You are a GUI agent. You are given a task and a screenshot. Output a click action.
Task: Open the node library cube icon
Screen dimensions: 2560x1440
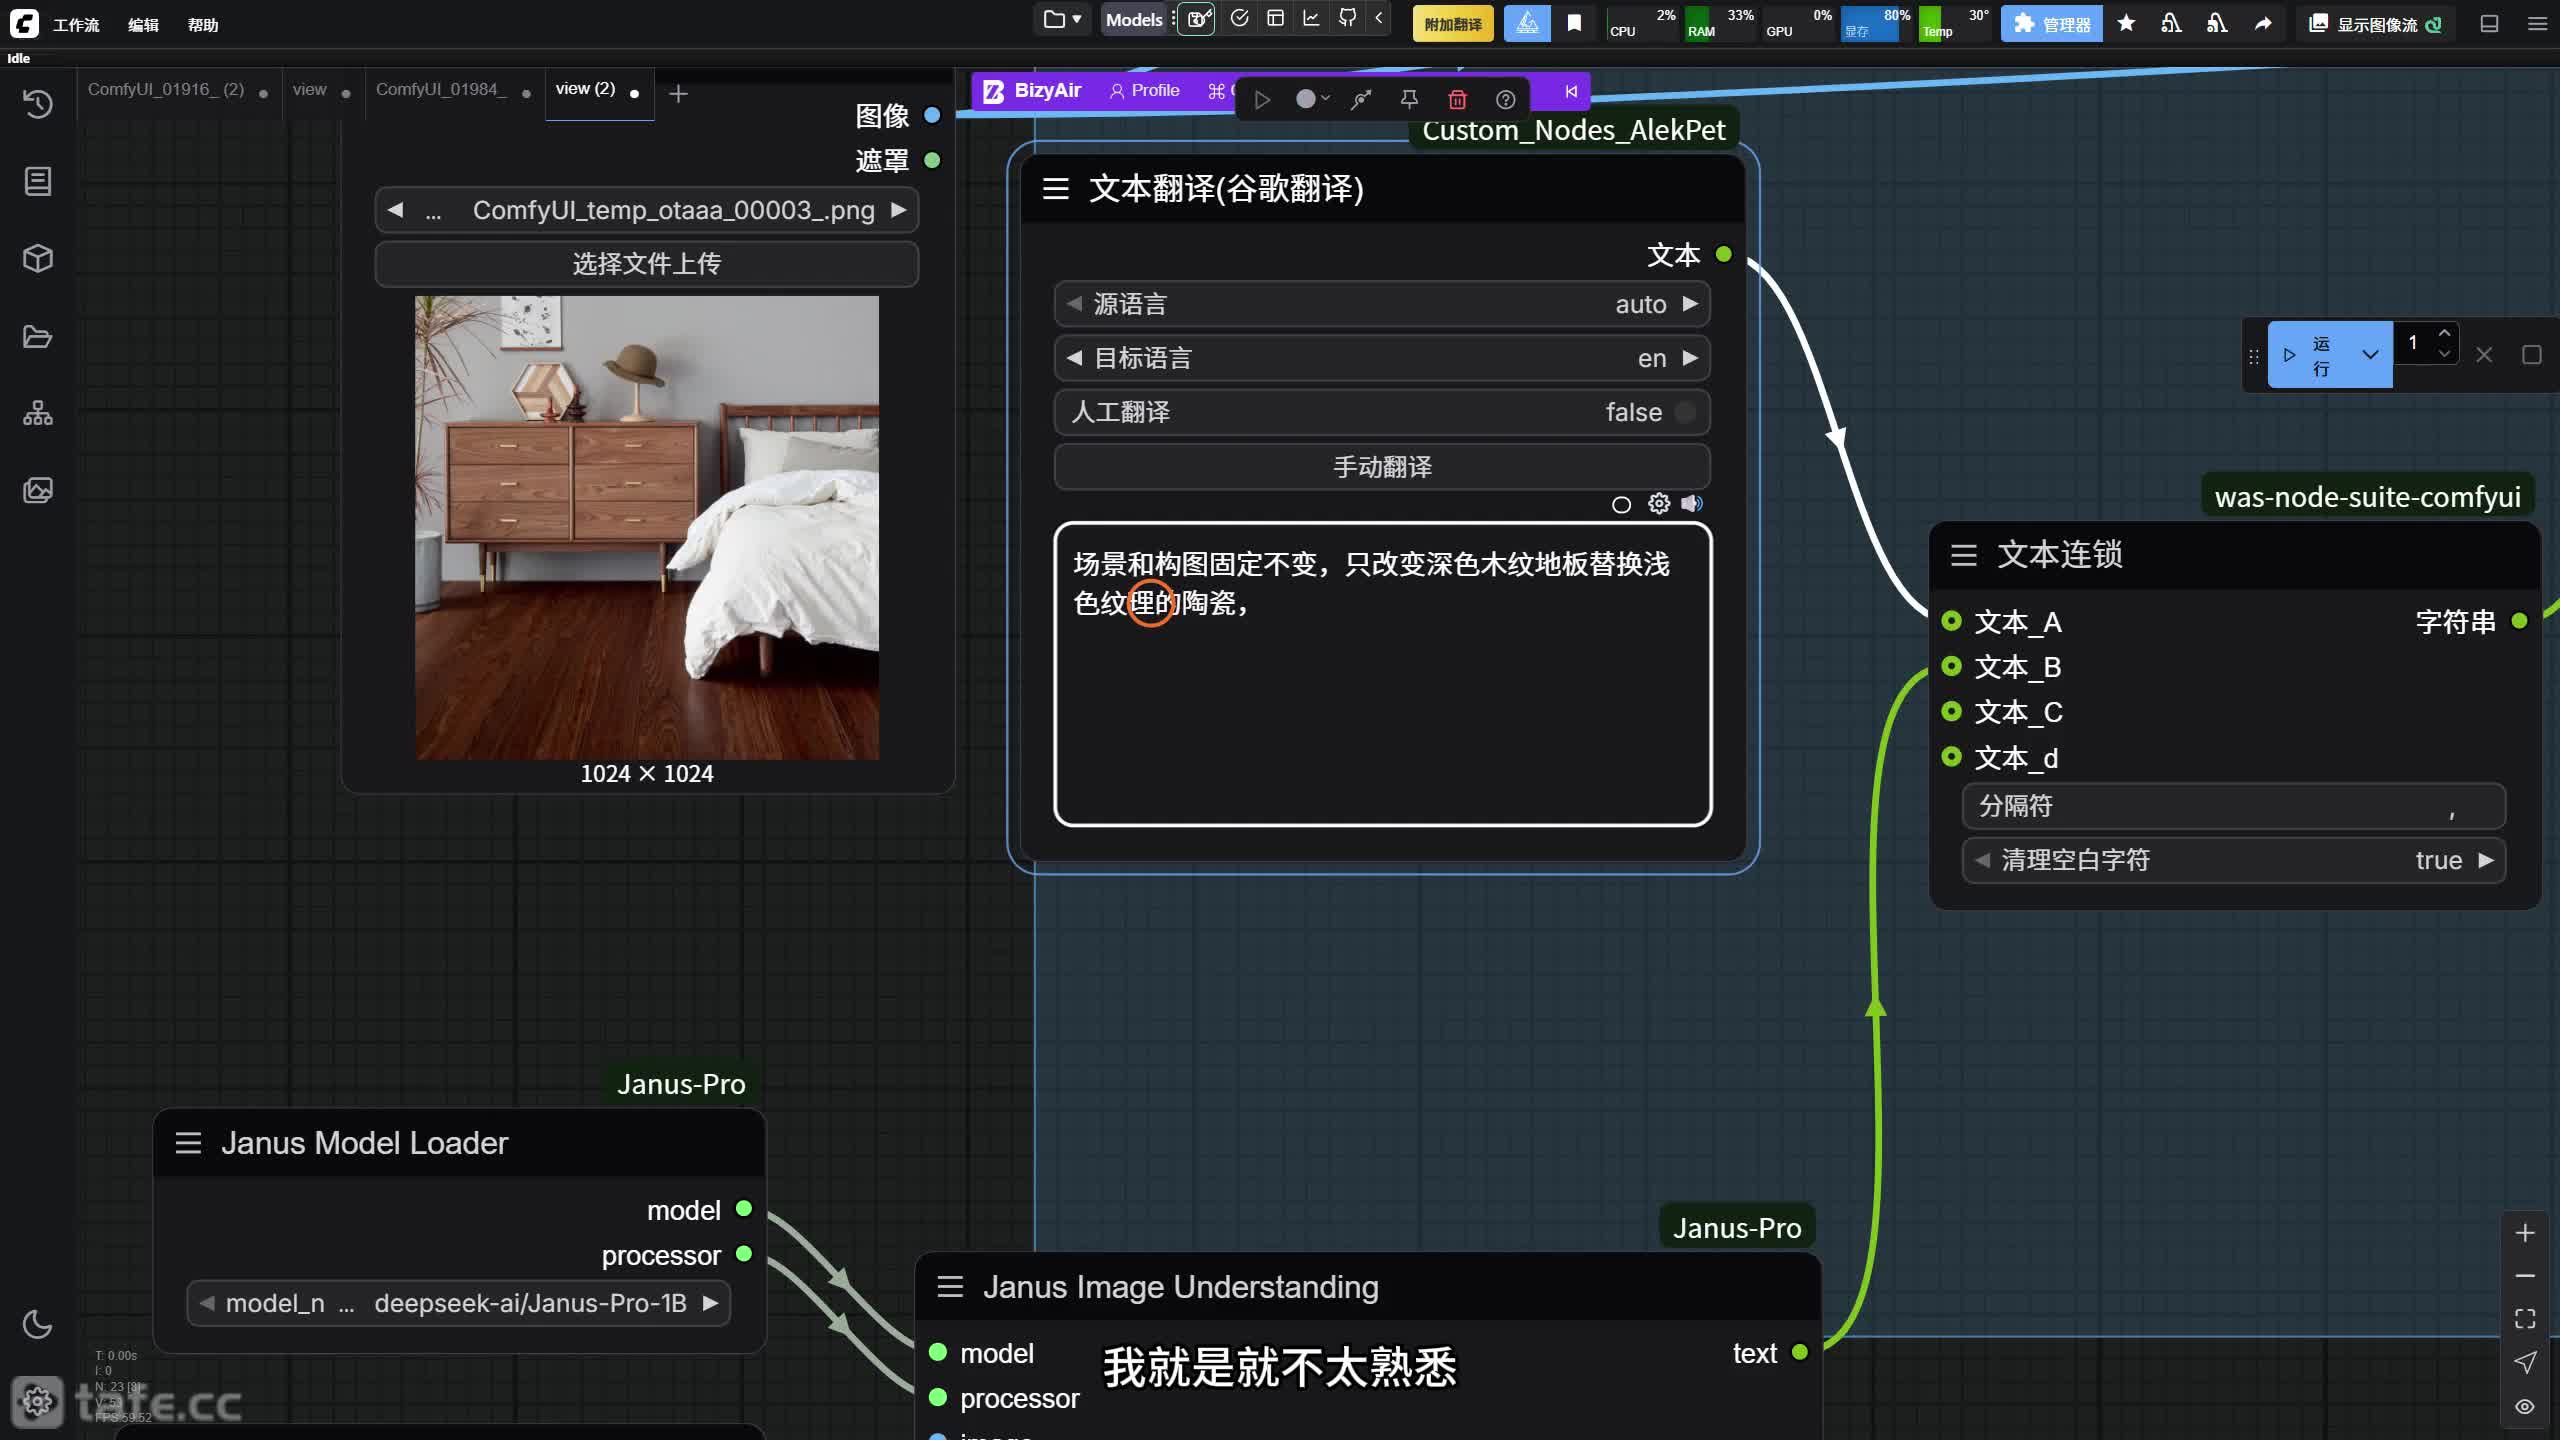38,259
